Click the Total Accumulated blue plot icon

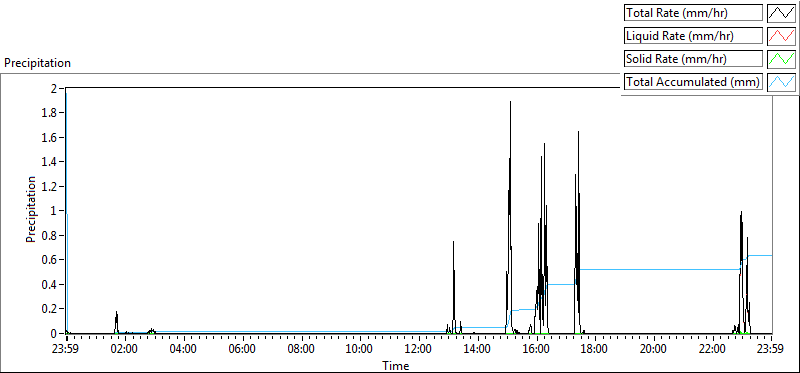[781, 82]
